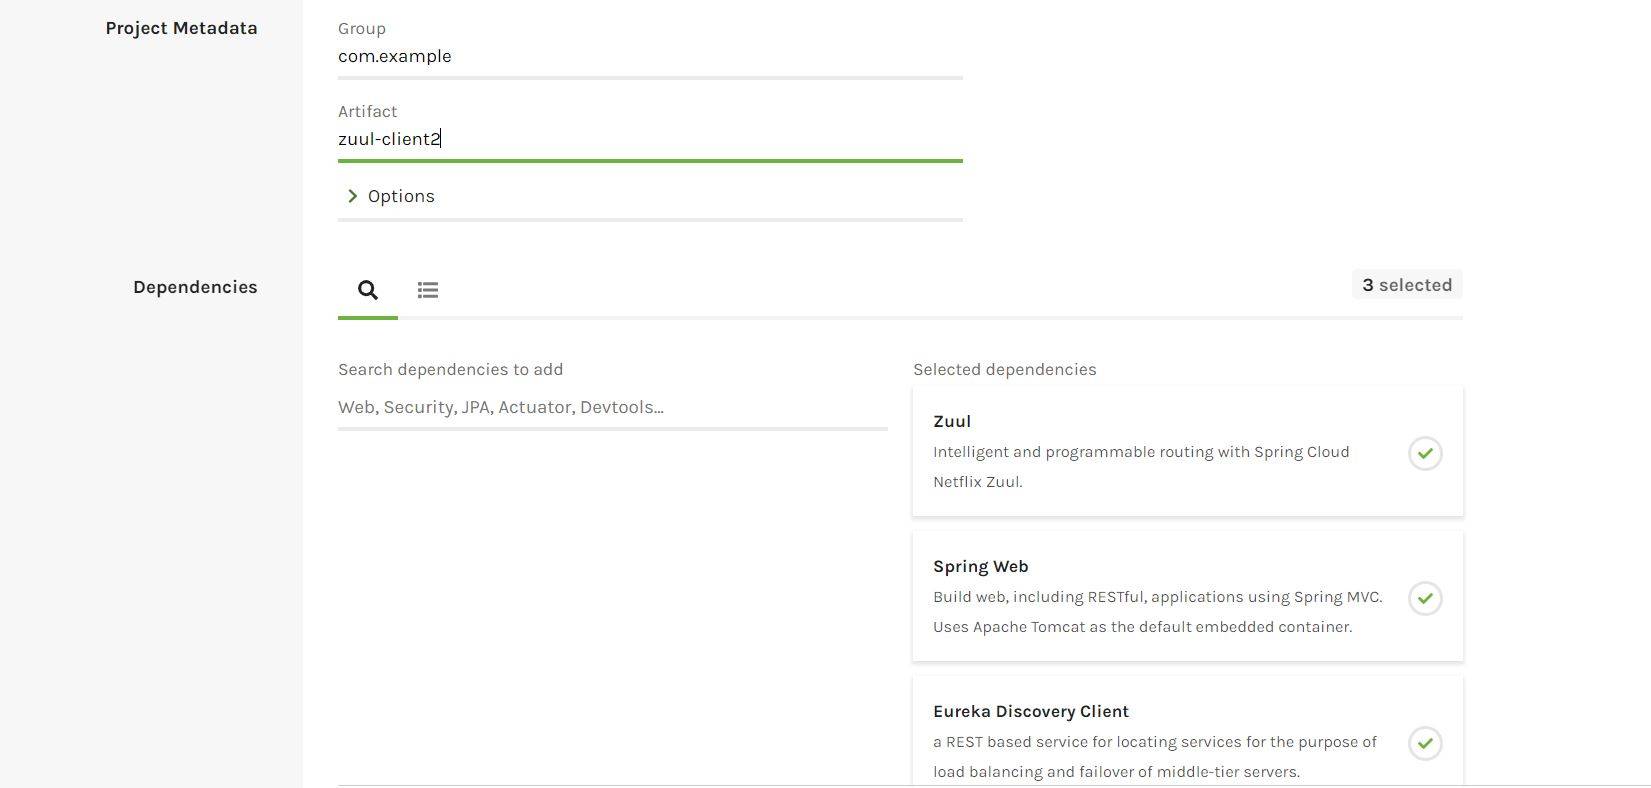Click the Zuul routing description text

tap(1141, 466)
